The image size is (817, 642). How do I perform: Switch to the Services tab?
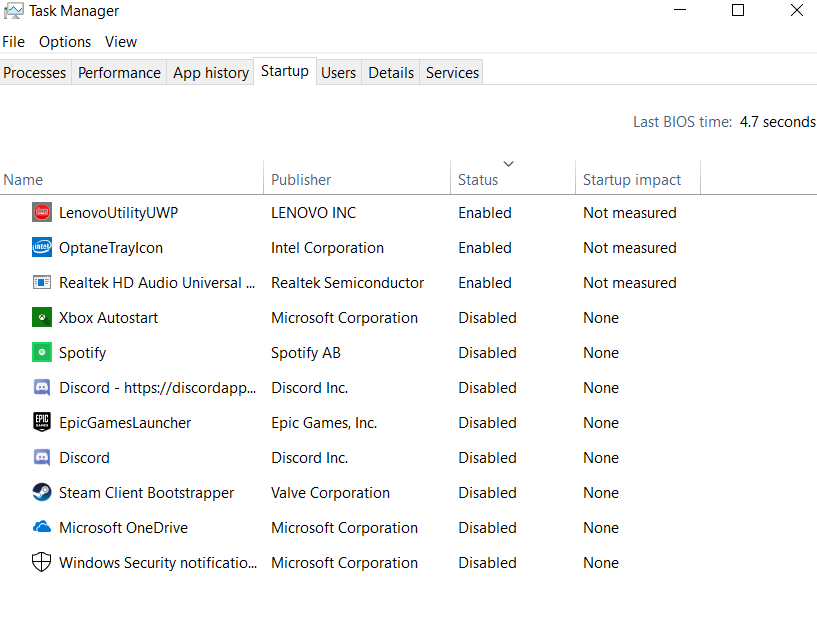[452, 72]
